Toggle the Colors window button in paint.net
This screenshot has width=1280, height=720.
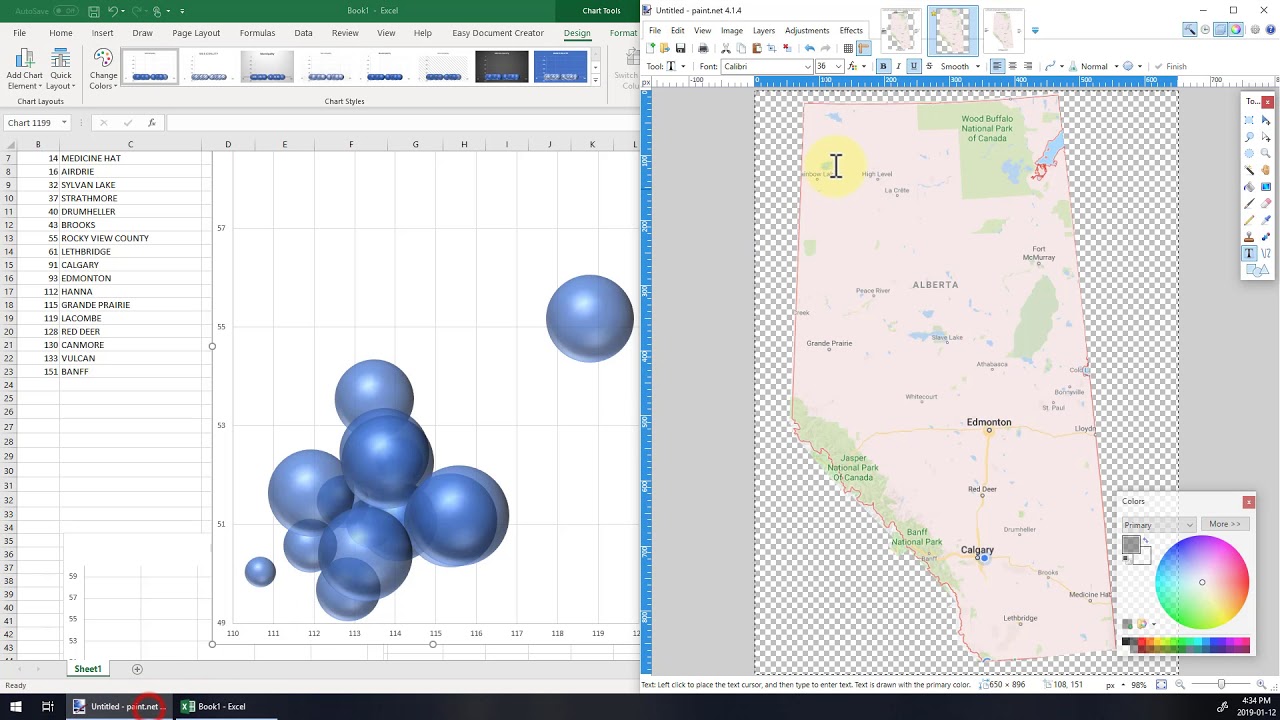coord(1235,30)
